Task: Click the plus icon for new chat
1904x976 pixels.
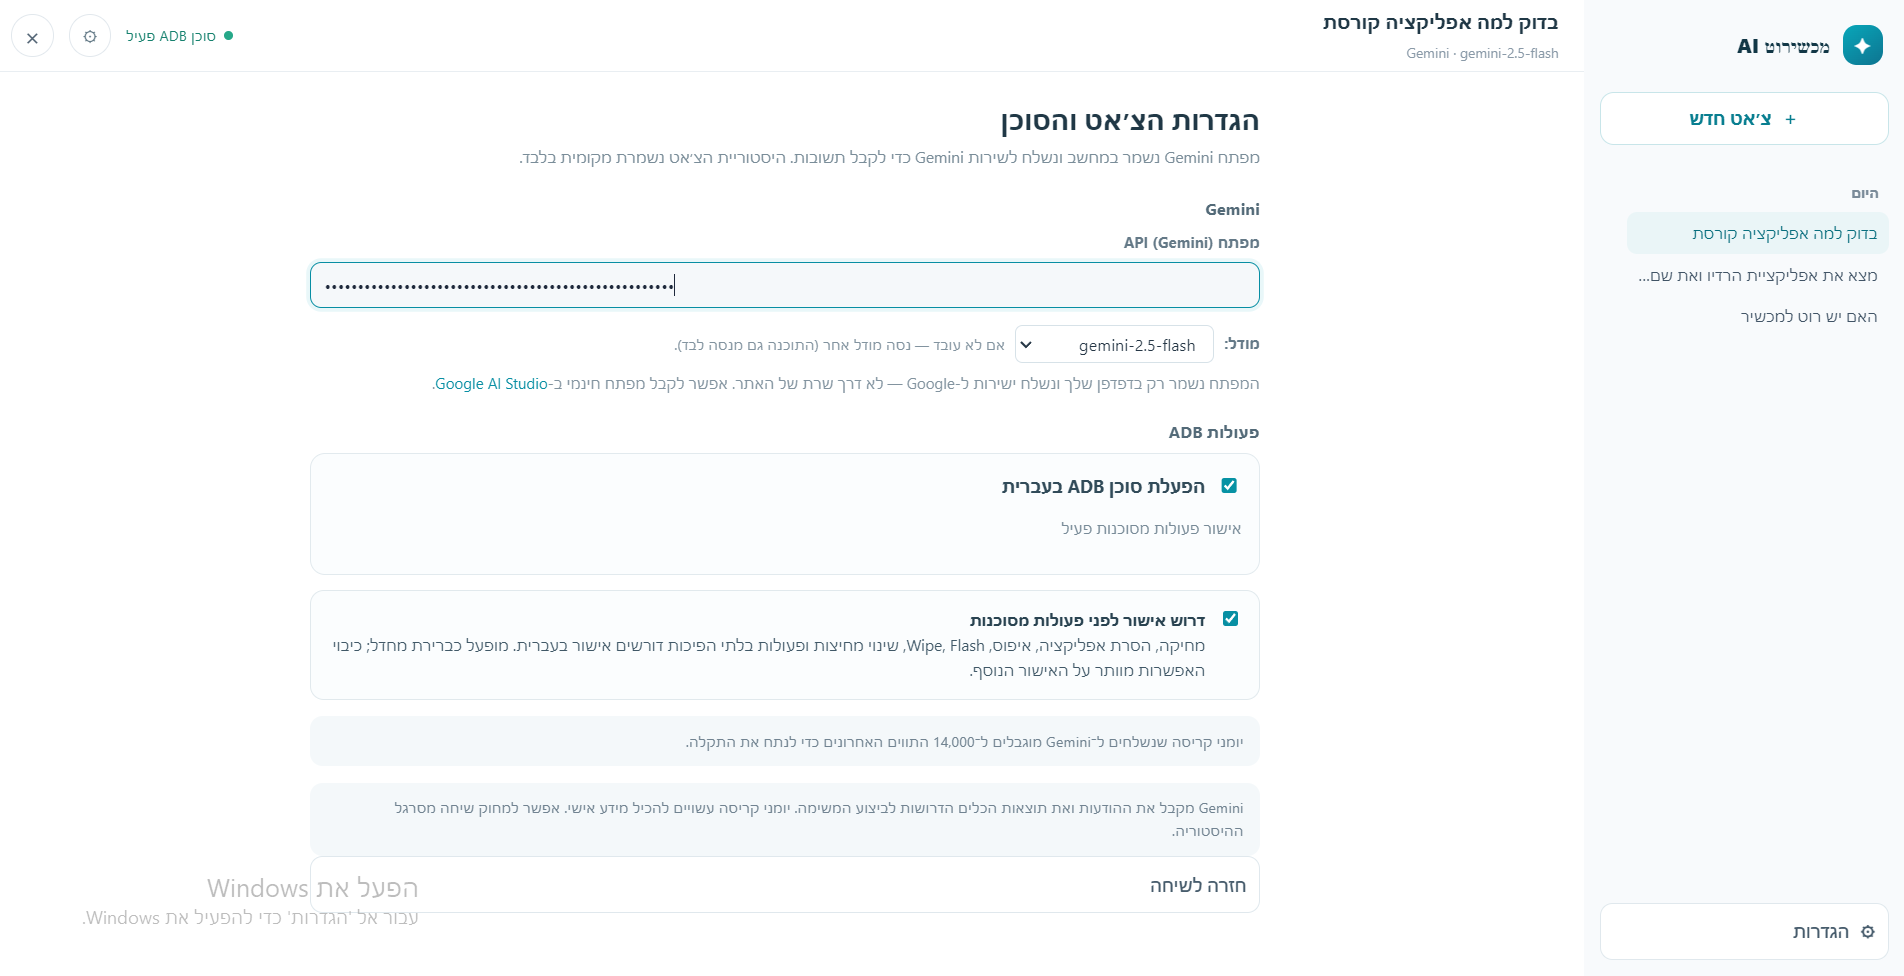Action: pos(1790,119)
